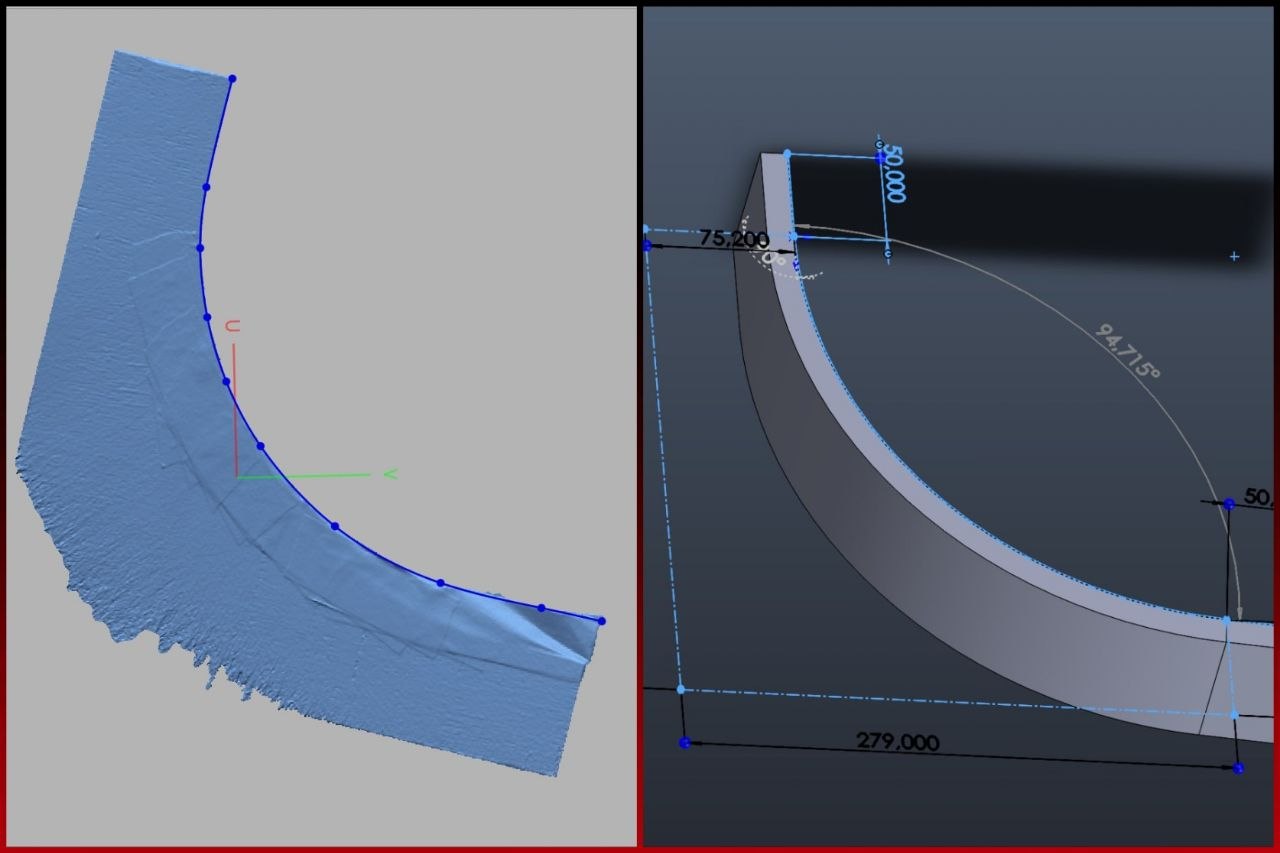The image size is (1280, 853).
Task: Select the vertical 50,000 dimension label
Action: tap(894, 174)
